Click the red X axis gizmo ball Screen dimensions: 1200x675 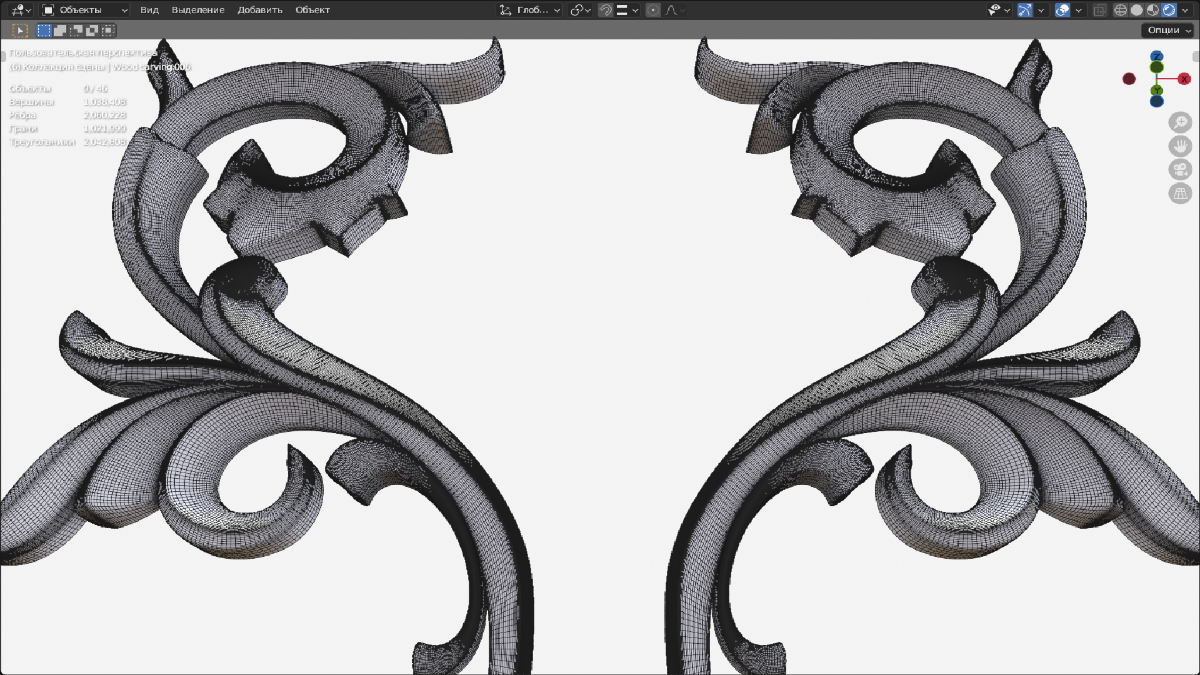[x=1184, y=79]
